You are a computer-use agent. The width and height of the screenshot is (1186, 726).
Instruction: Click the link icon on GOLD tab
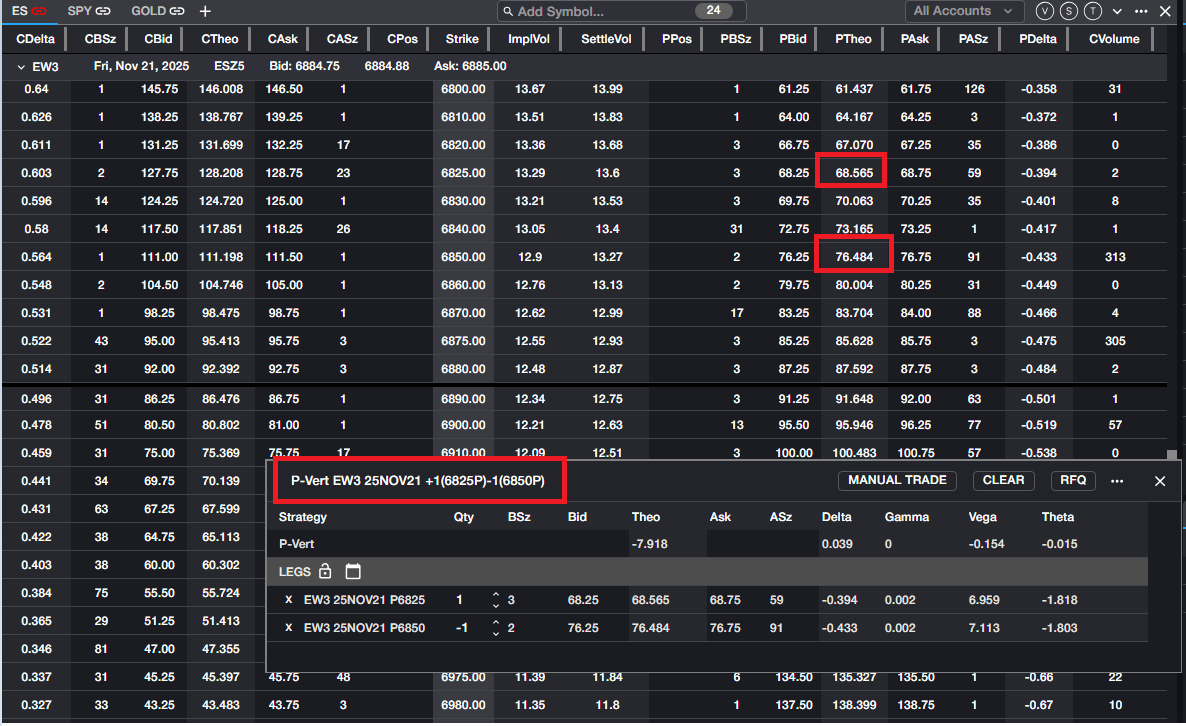click(177, 11)
